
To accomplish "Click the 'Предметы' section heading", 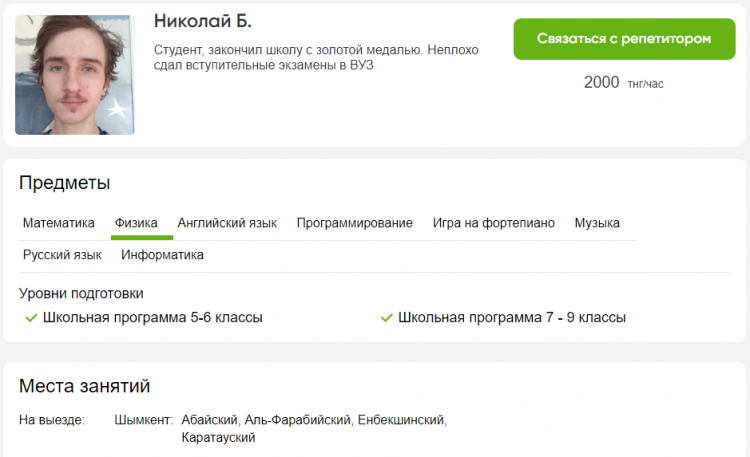I will pos(64,183).
